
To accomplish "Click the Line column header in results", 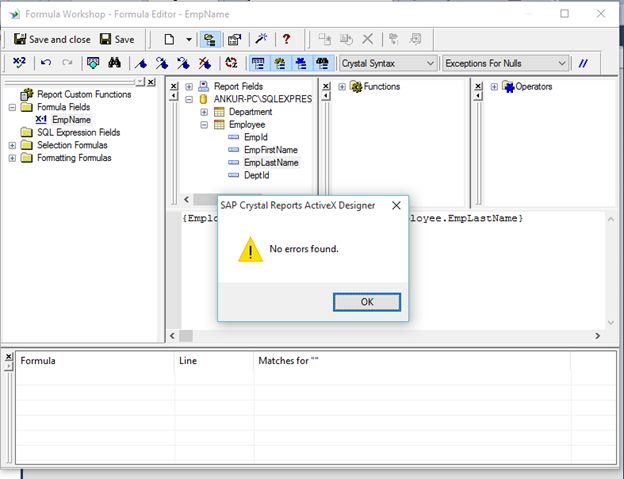I will coord(214,361).
